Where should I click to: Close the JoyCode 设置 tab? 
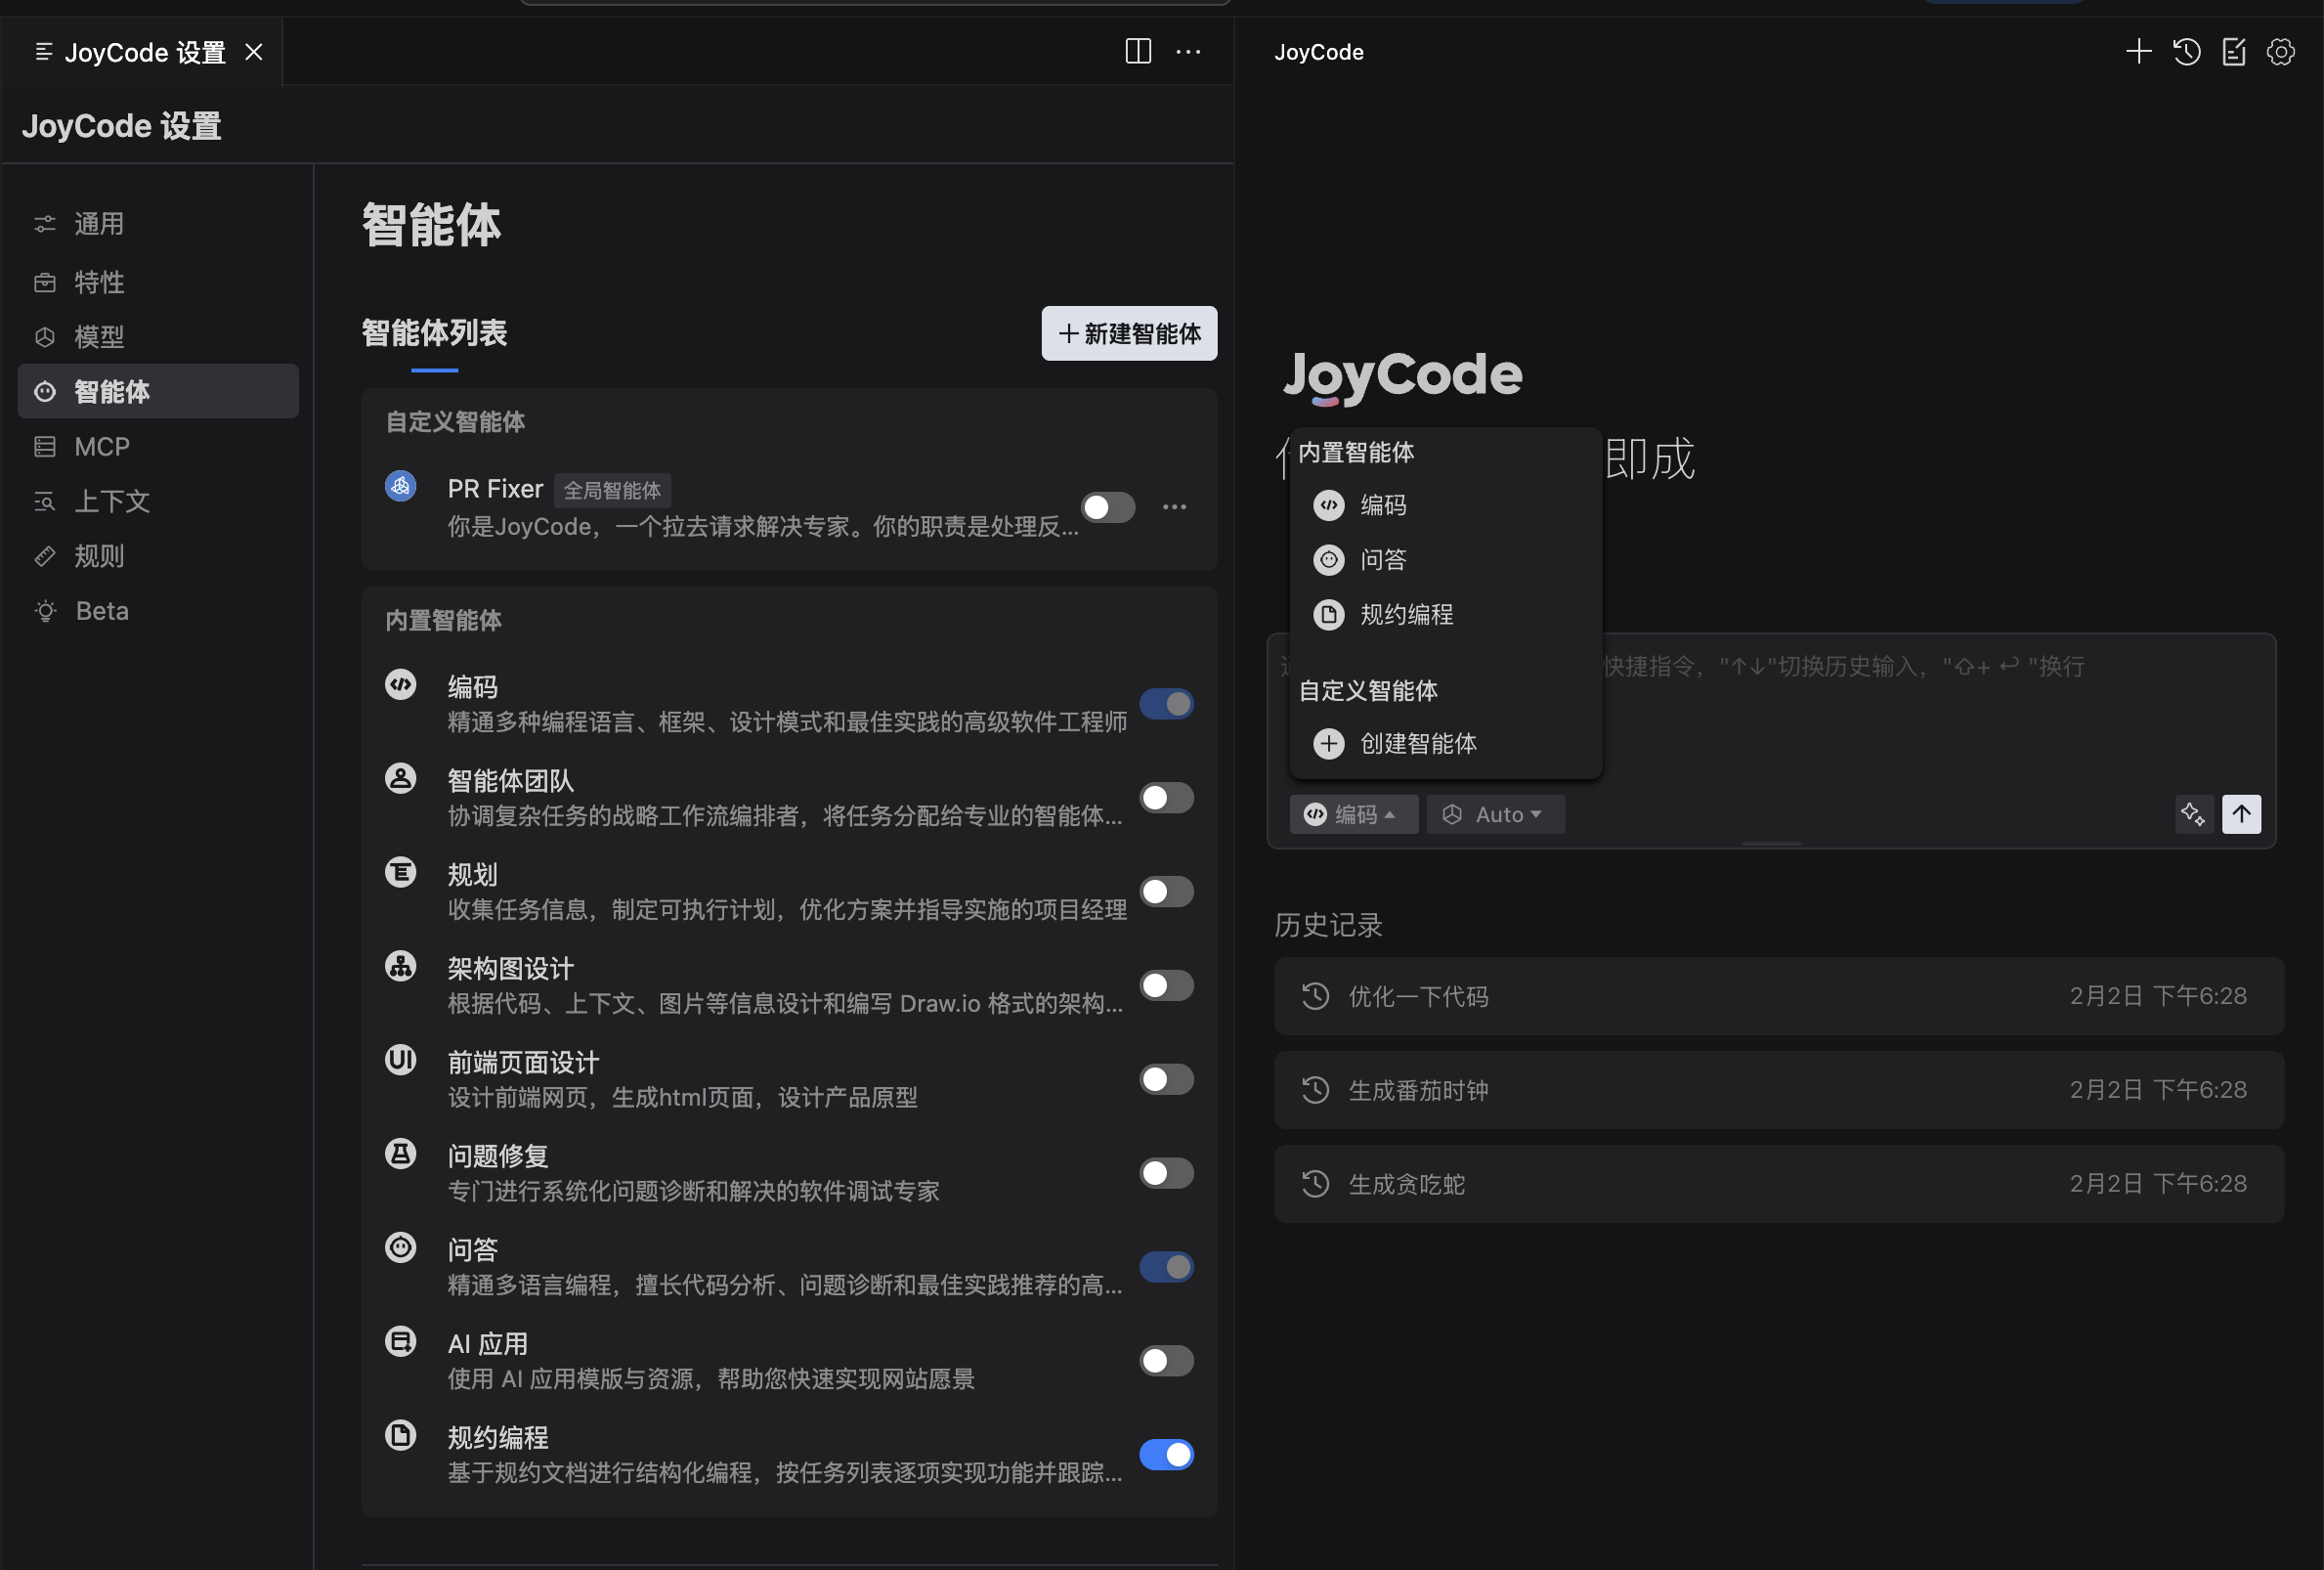coord(254,52)
